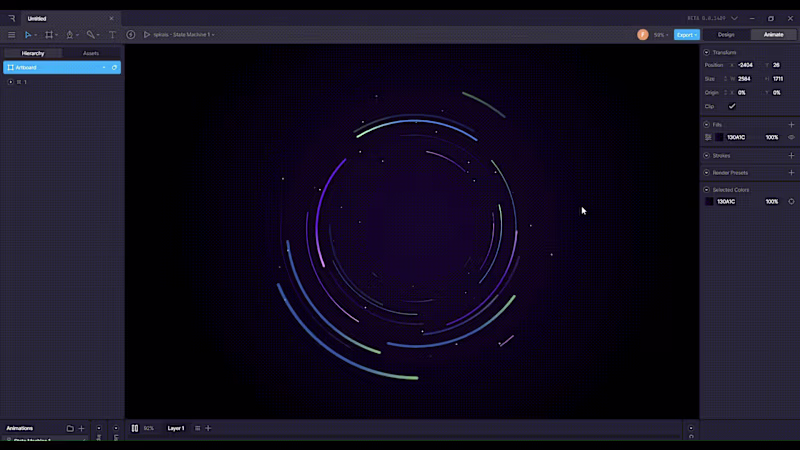The height and width of the screenshot is (450, 800).
Task: Close the Untitled file tab
Action: 111,18
